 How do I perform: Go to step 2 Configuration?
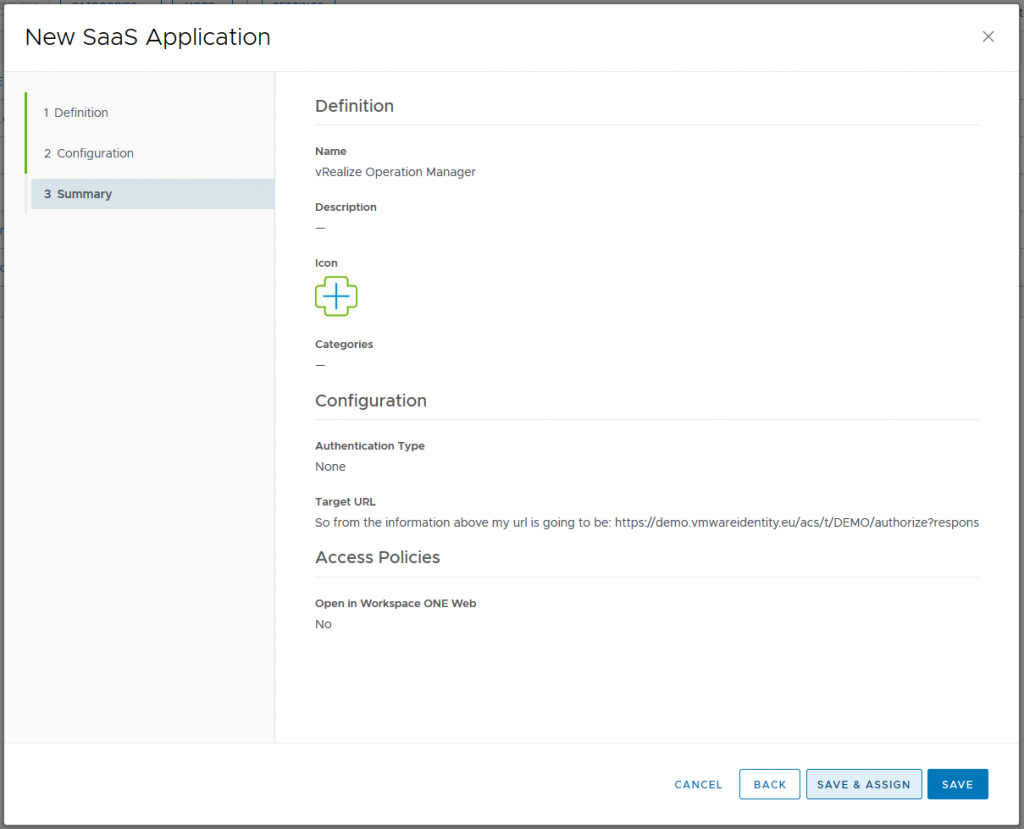click(x=89, y=153)
